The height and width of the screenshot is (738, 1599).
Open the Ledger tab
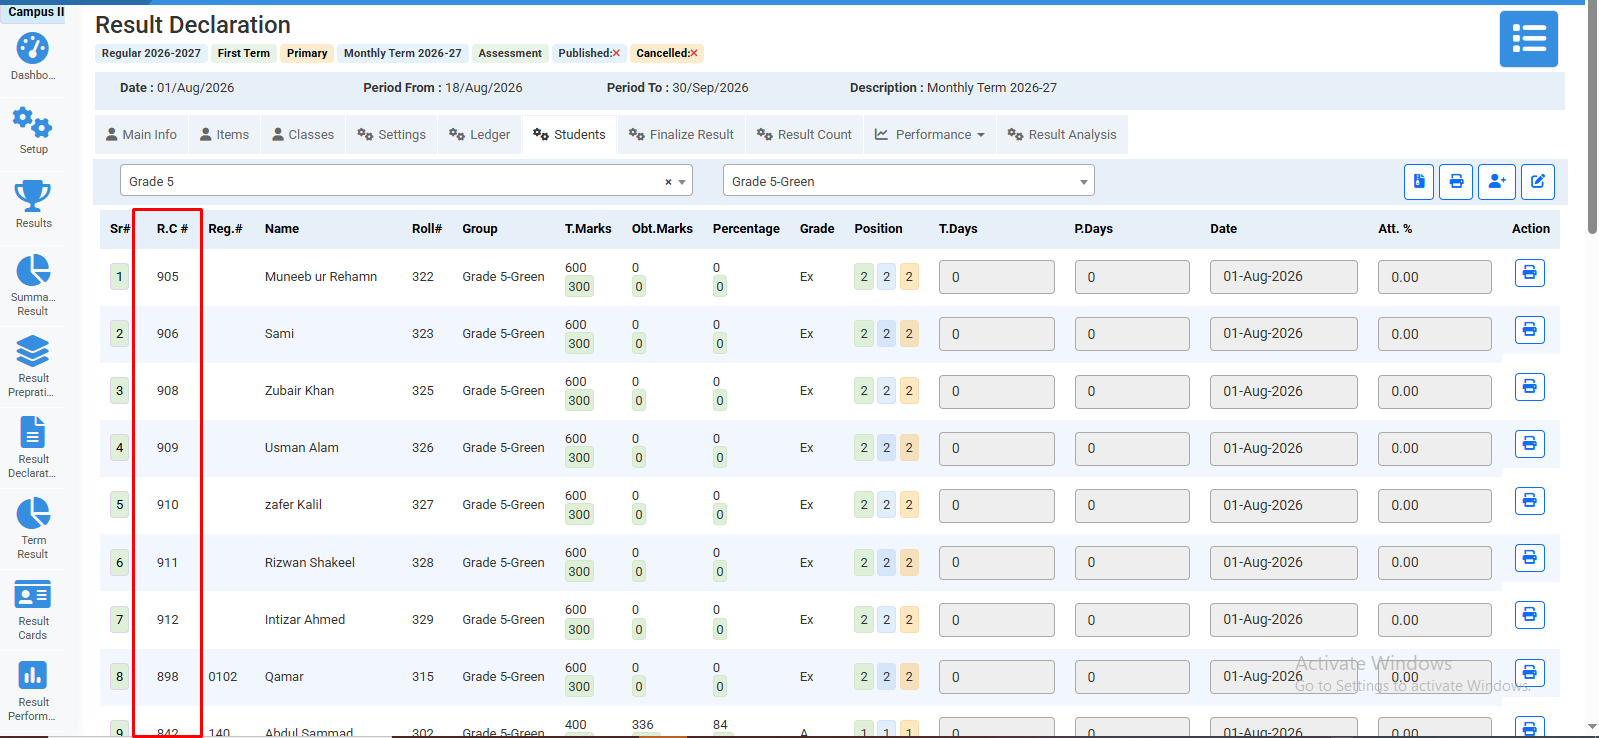[x=480, y=135]
